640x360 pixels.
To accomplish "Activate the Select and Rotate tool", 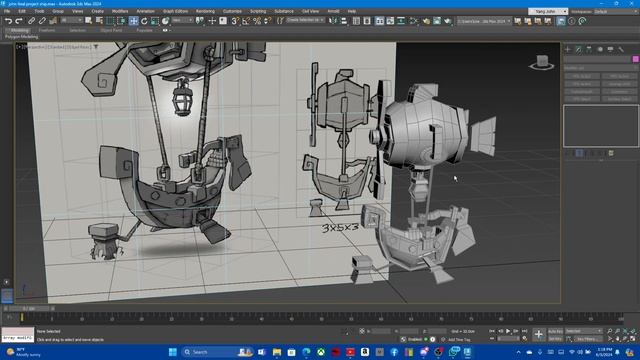I will [144, 21].
